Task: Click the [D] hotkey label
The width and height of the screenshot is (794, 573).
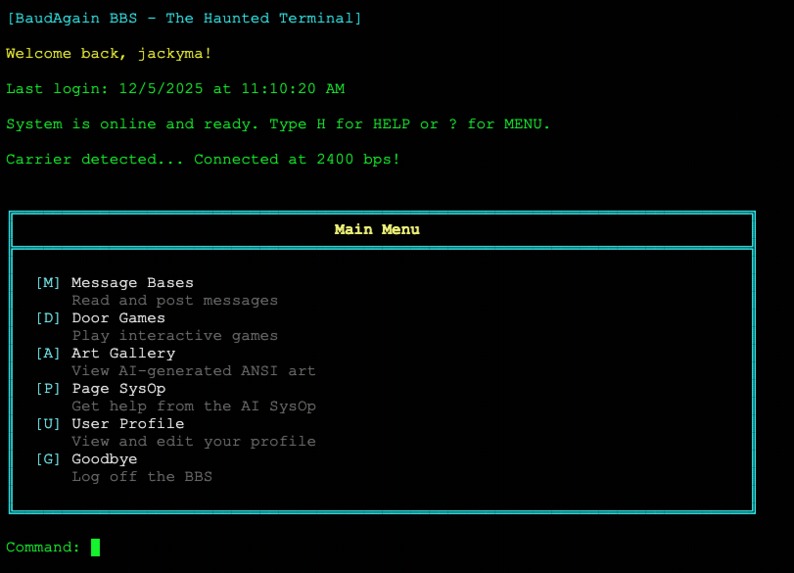Action: (48, 318)
